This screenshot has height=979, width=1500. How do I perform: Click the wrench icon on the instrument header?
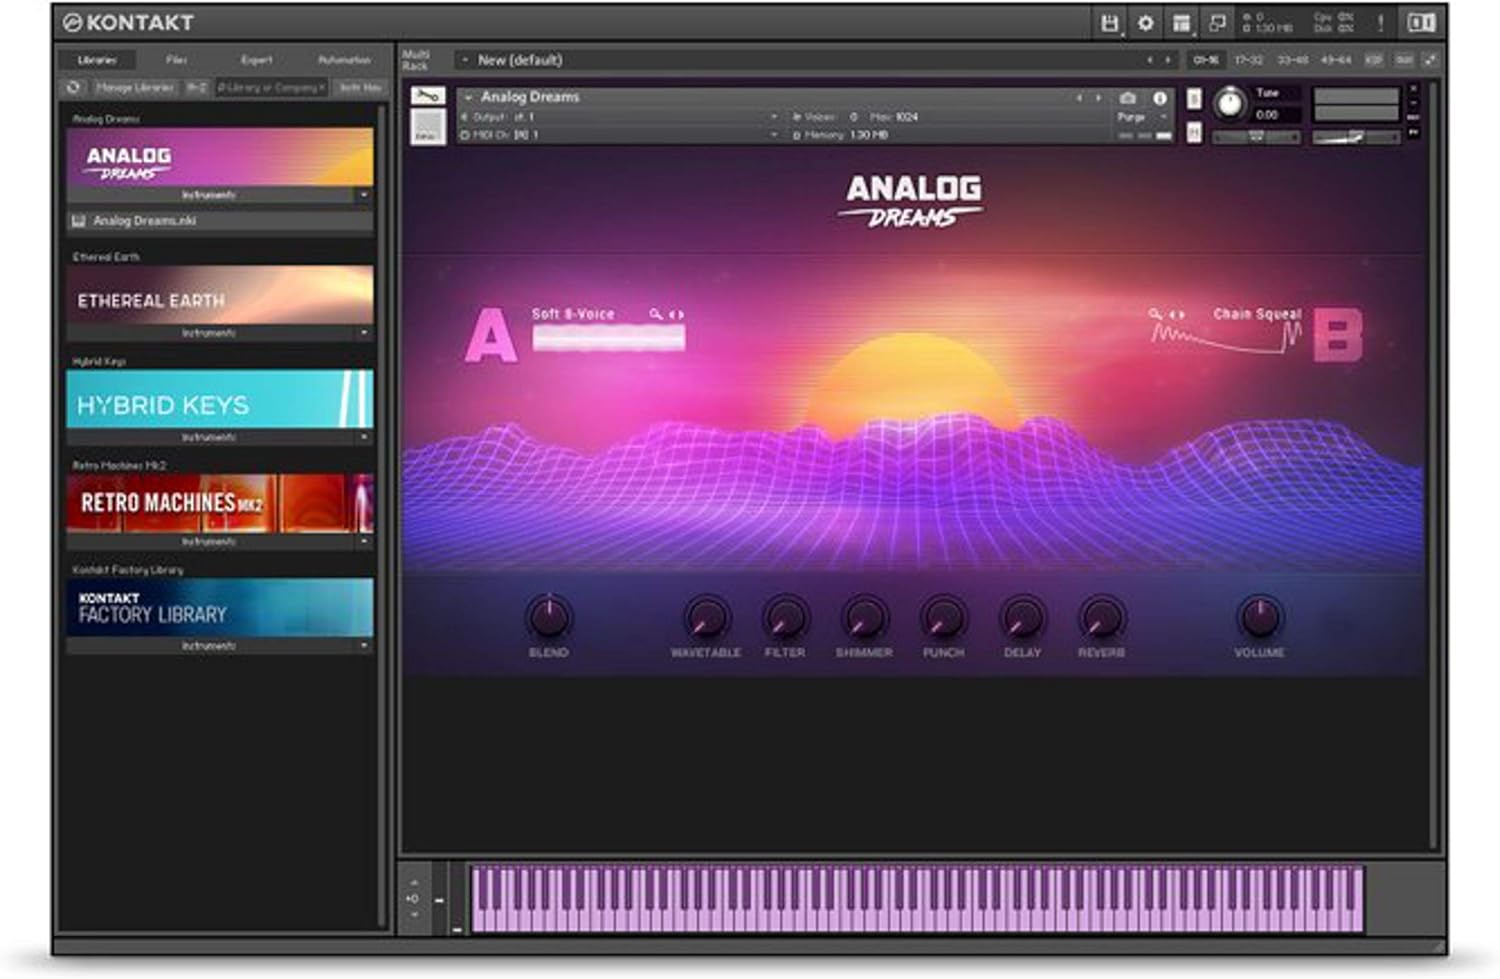(425, 98)
